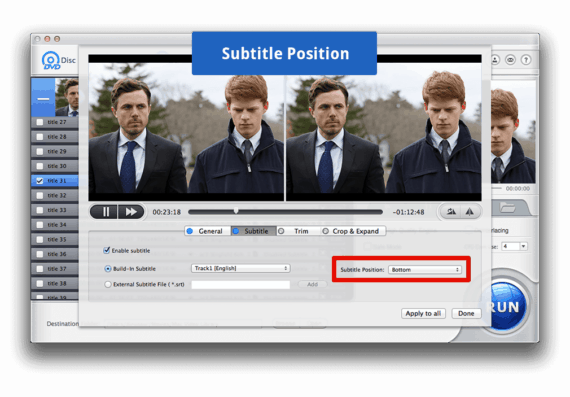Check the title 28 checkbox
This screenshot has height=397, width=570.
tap(40, 137)
